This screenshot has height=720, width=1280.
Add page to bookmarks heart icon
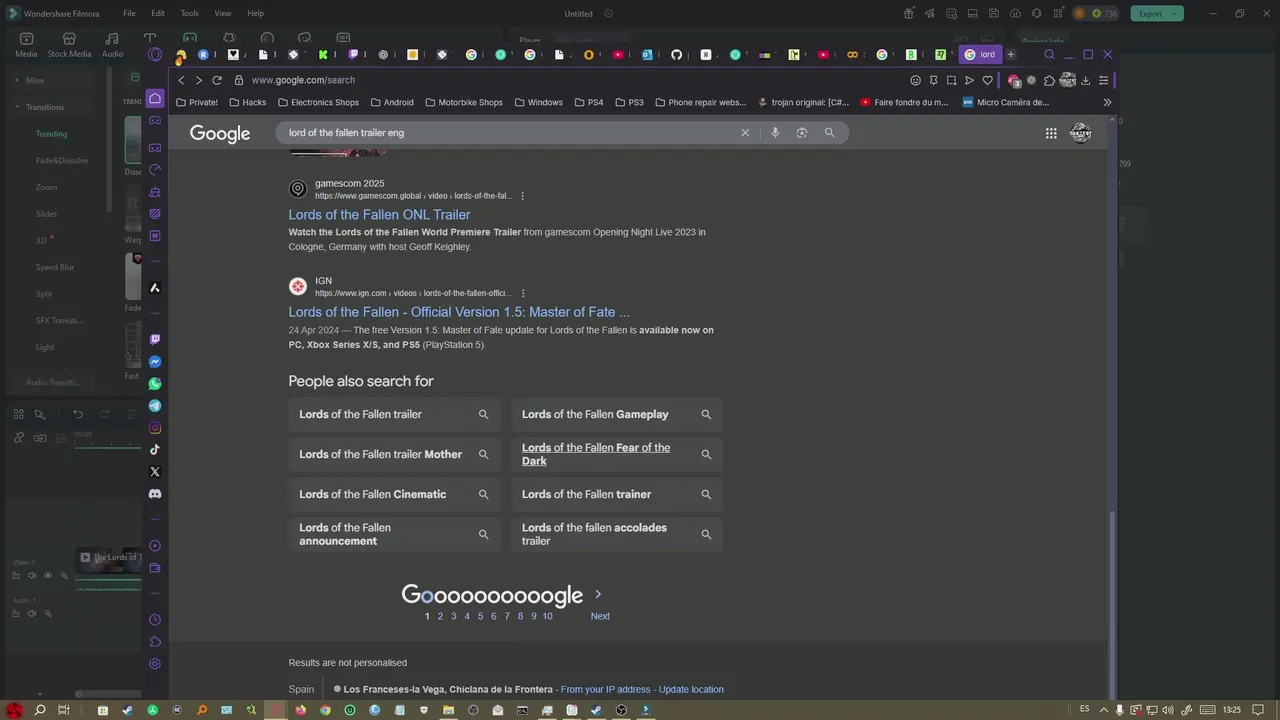click(987, 81)
